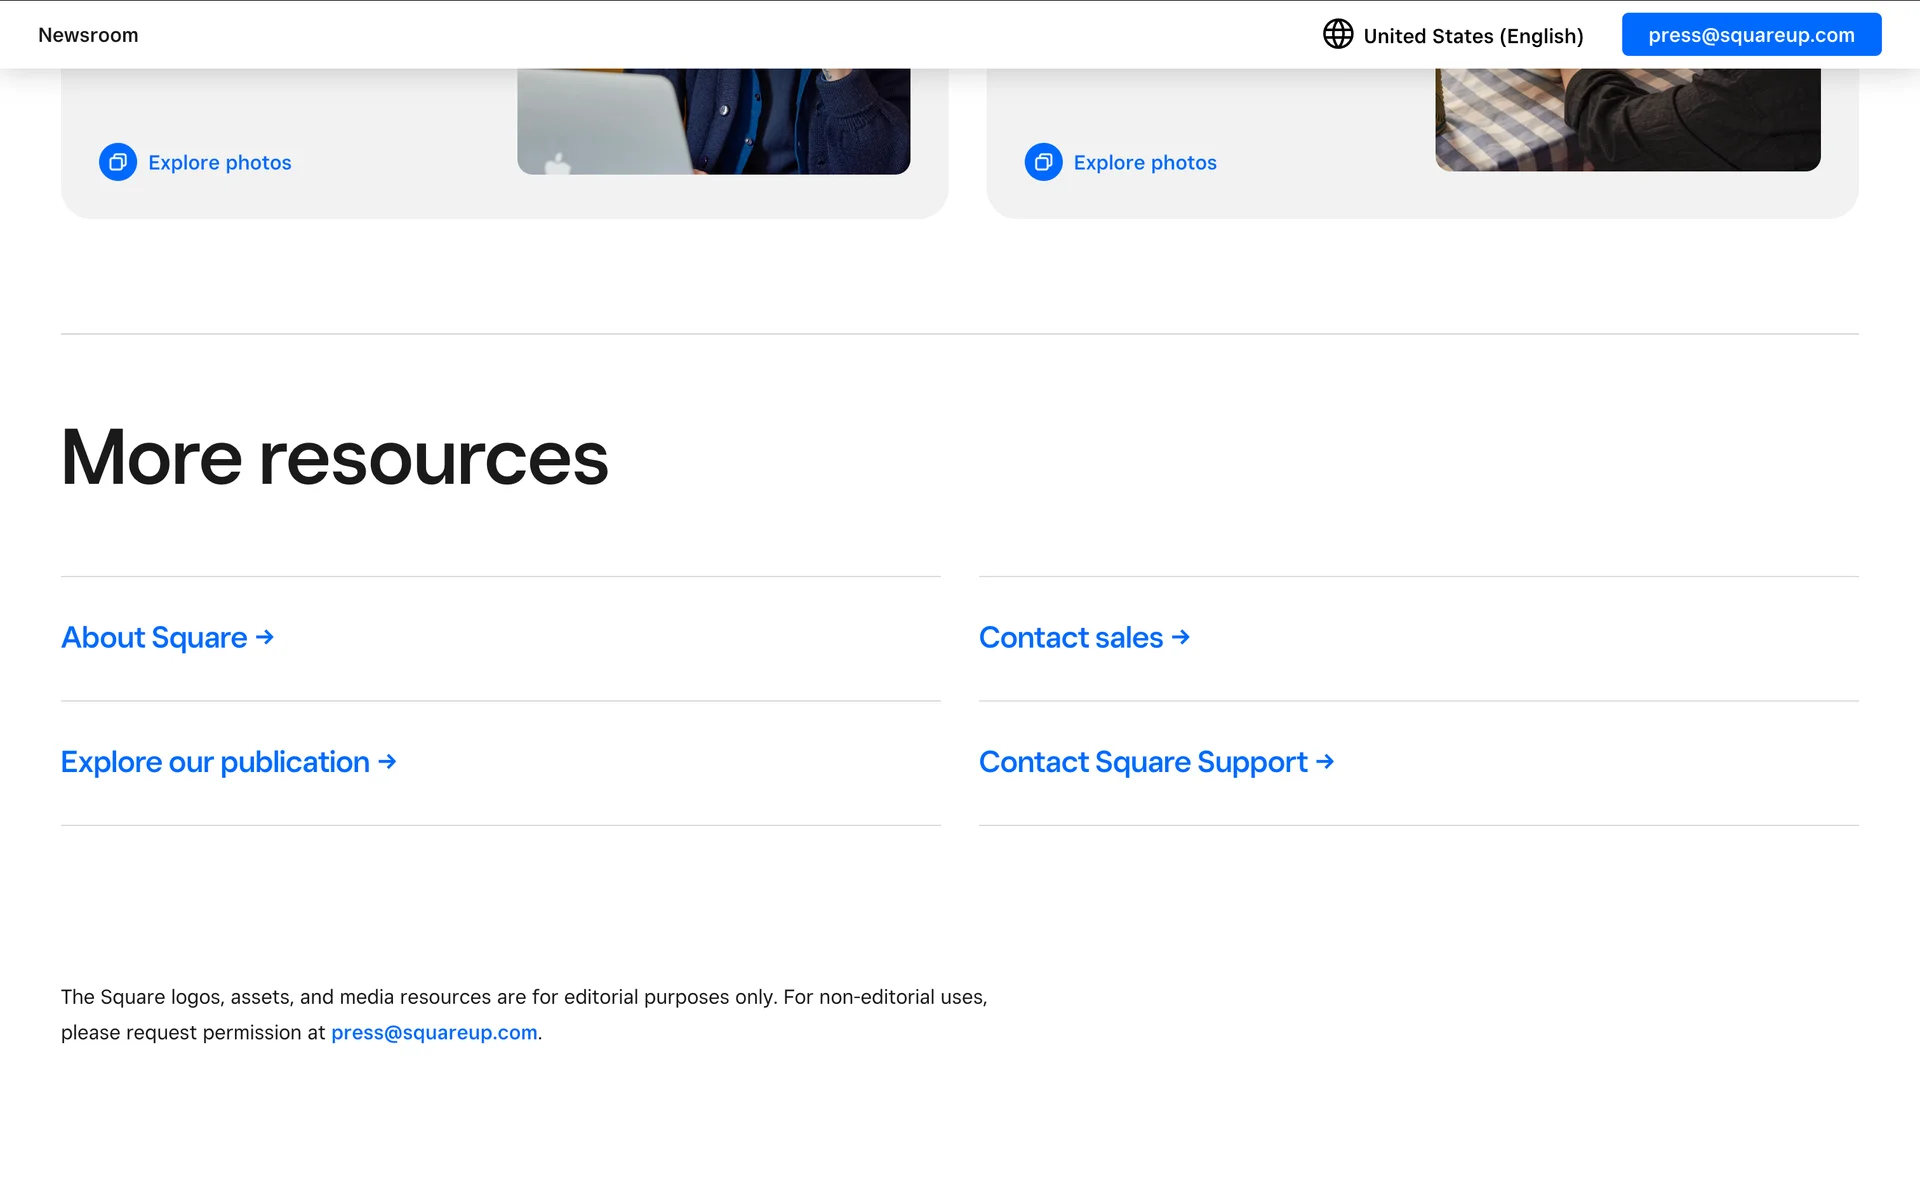Click left card's Explore photos icon
The width and height of the screenshot is (1920, 1200).
click(118, 162)
